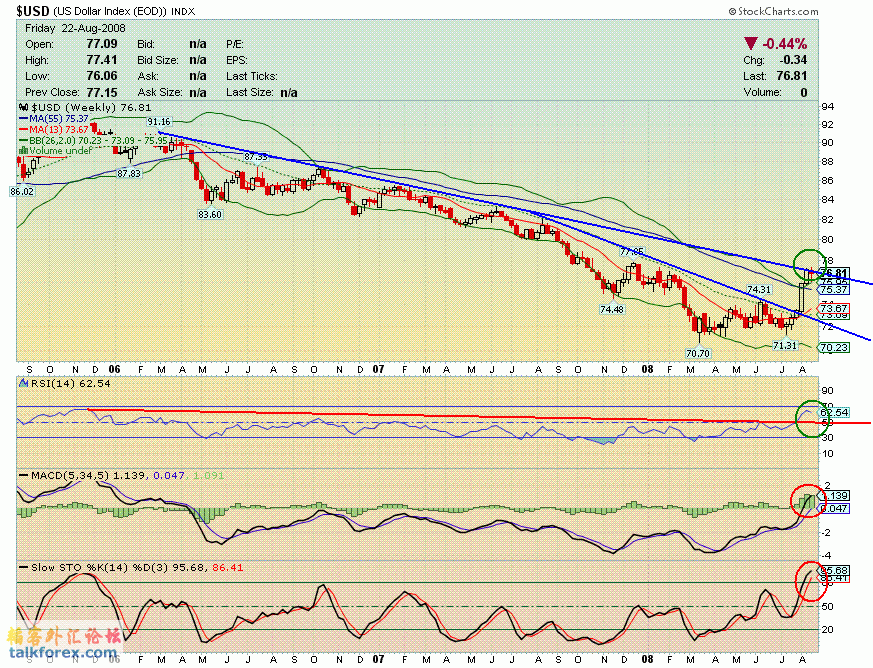This screenshot has height=668, width=873.
Task: Select the date text Friday 22-Aug-2008
Action: pos(75,28)
